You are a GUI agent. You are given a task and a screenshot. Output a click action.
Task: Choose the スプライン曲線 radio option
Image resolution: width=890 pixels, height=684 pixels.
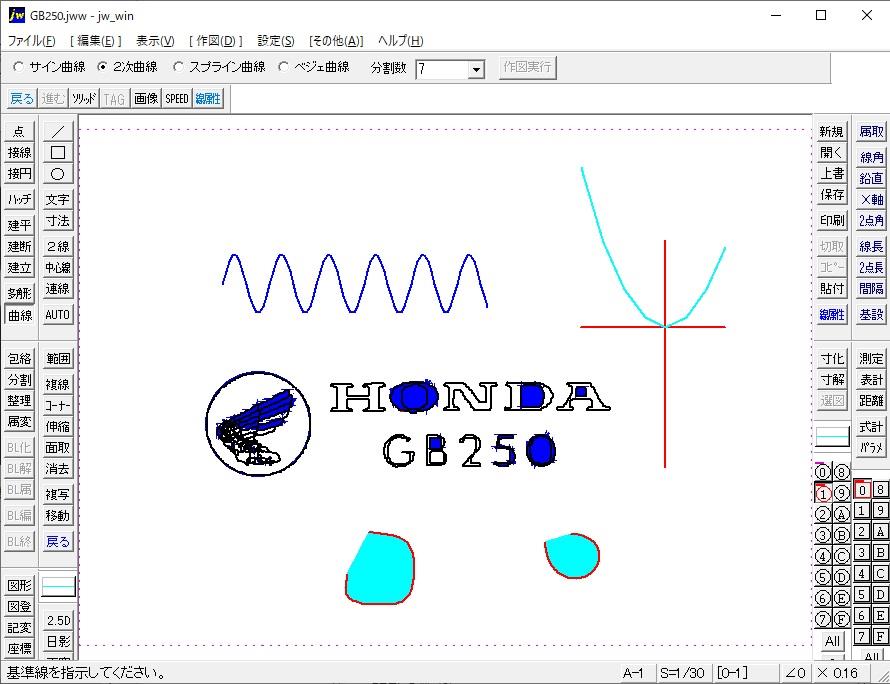219,67
